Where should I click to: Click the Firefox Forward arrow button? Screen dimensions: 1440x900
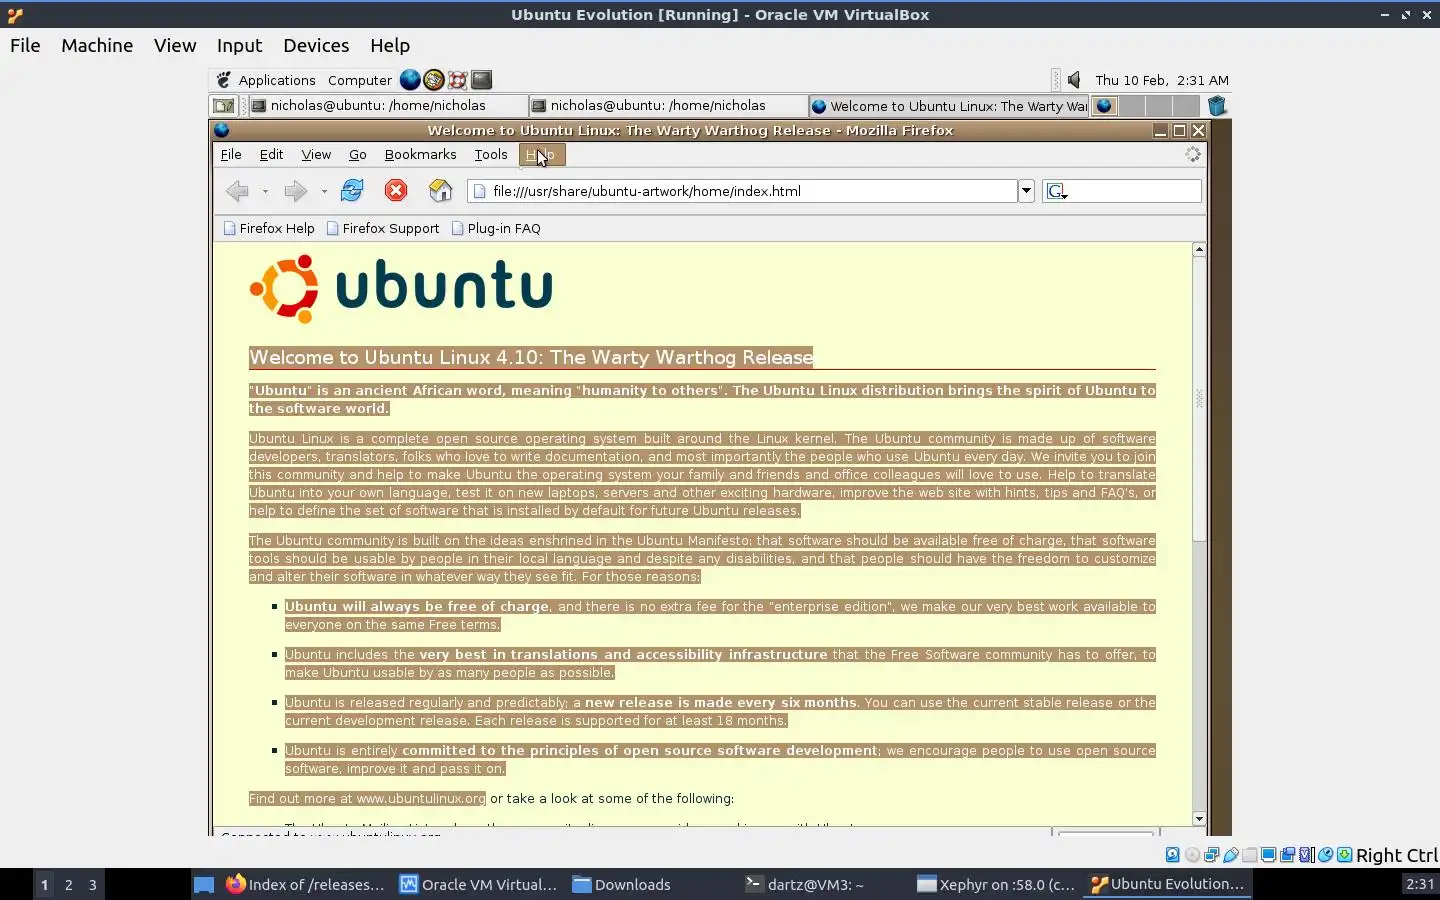(x=295, y=191)
